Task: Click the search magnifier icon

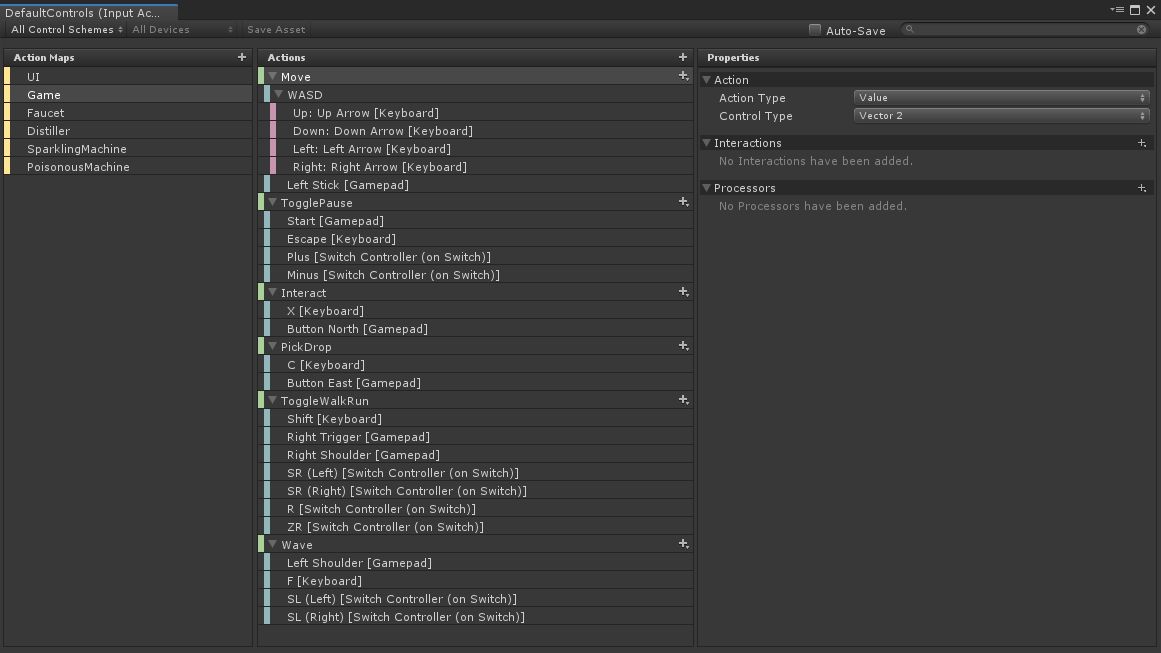Action: tap(910, 30)
